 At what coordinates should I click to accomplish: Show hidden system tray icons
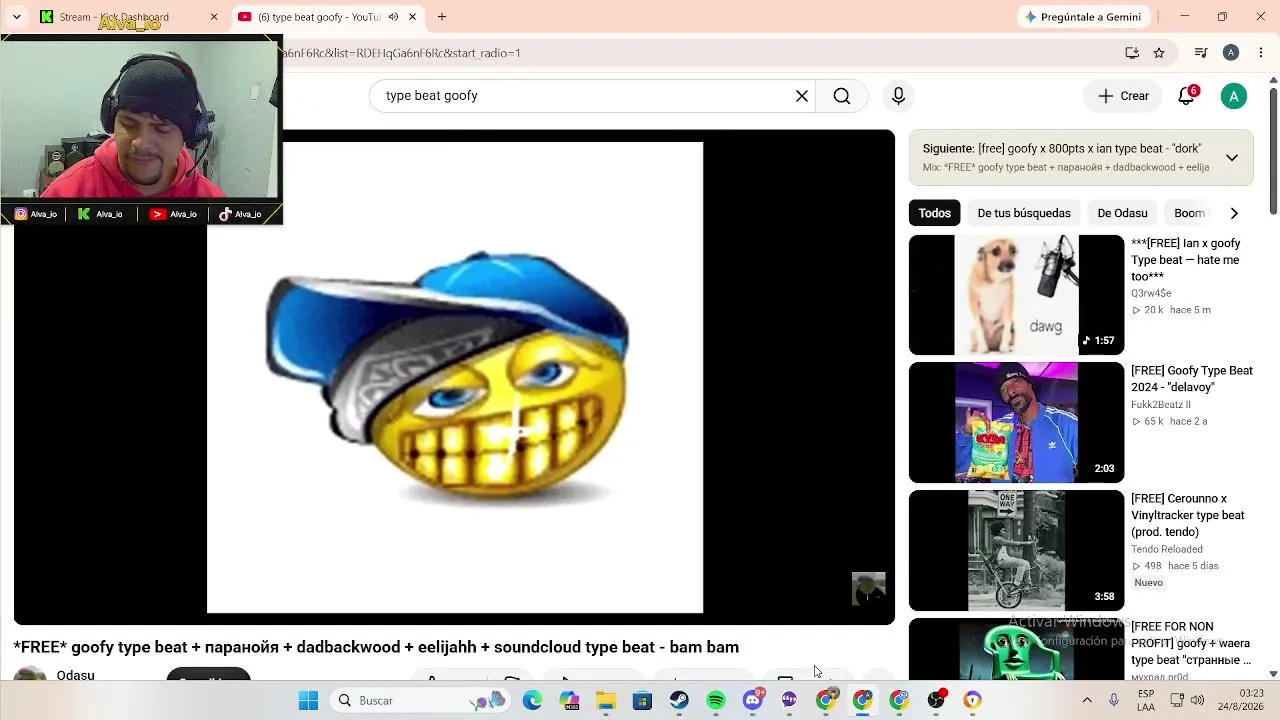coord(1087,701)
